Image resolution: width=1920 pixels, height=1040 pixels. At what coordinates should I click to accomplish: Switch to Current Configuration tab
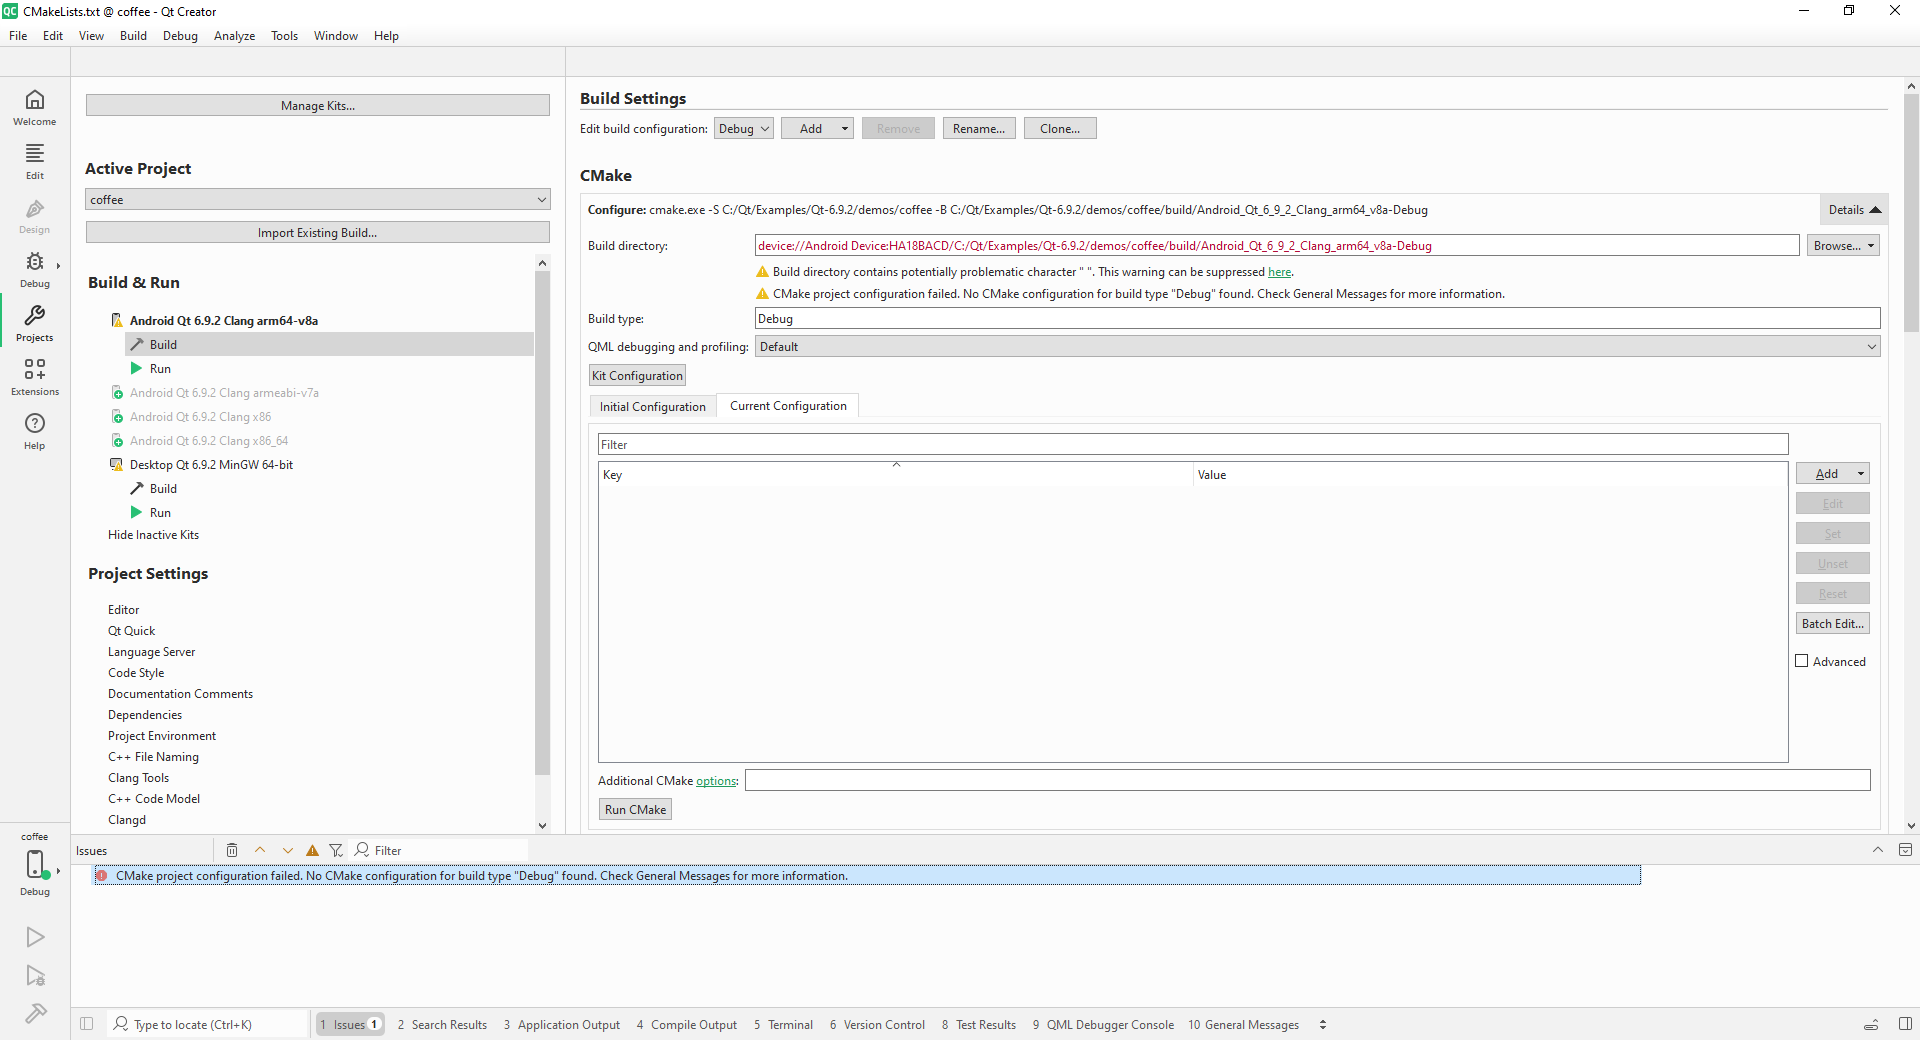(x=788, y=406)
